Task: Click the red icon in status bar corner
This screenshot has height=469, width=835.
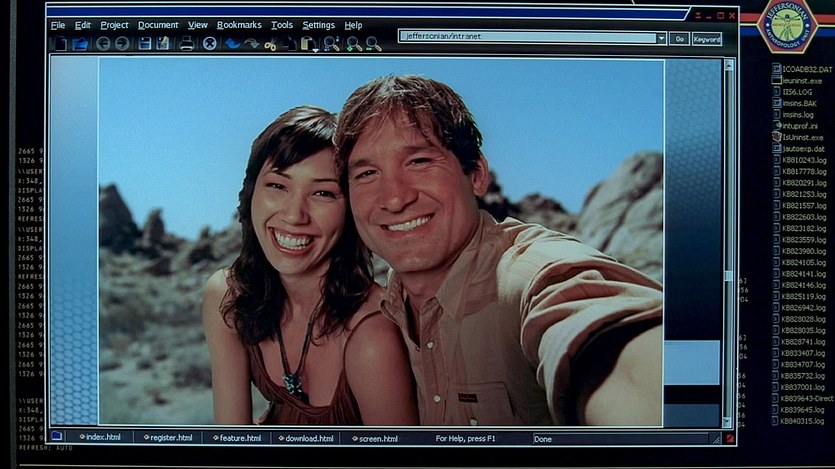Action: coord(729,438)
